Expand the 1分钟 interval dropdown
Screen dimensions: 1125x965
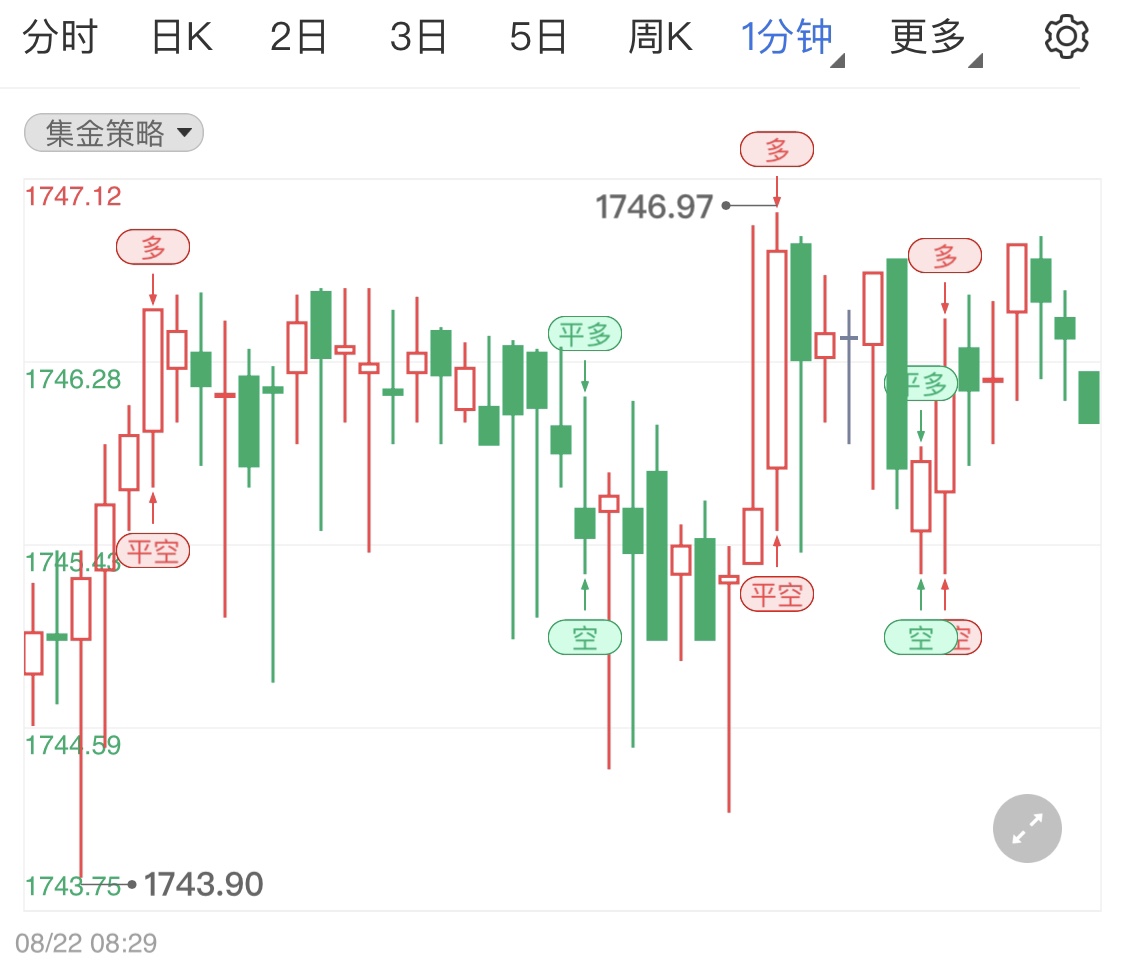point(790,39)
